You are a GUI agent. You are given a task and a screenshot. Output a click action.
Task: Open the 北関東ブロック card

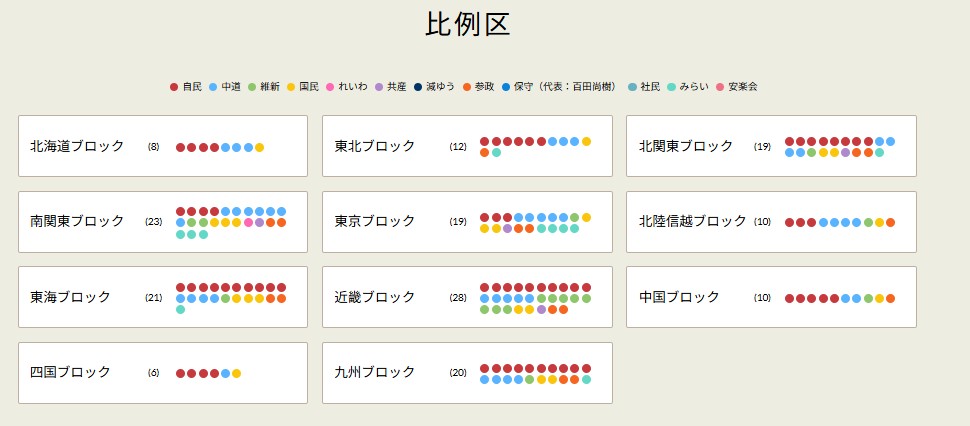coord(771,146)
